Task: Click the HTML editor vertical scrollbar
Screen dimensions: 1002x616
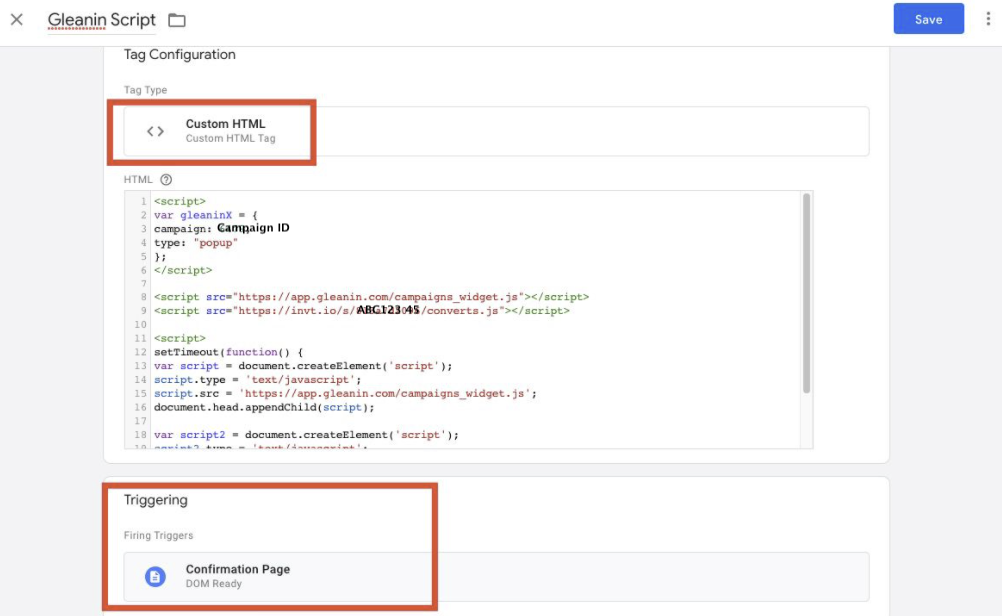Action: coord(806,293)
